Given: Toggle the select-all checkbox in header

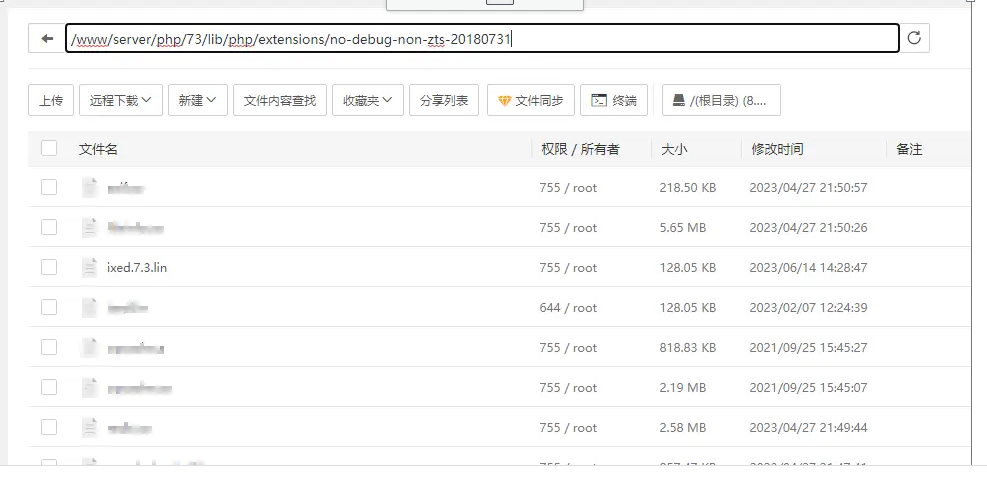Looking at the screenshot, I should (49, 148).
